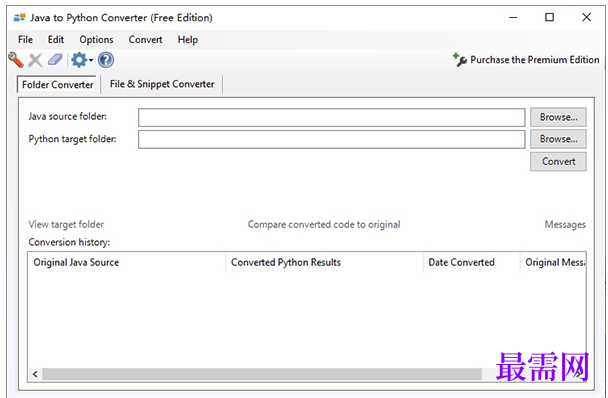Sort by Date Converted column header
608x398 pixels.
tap(472, 263)
